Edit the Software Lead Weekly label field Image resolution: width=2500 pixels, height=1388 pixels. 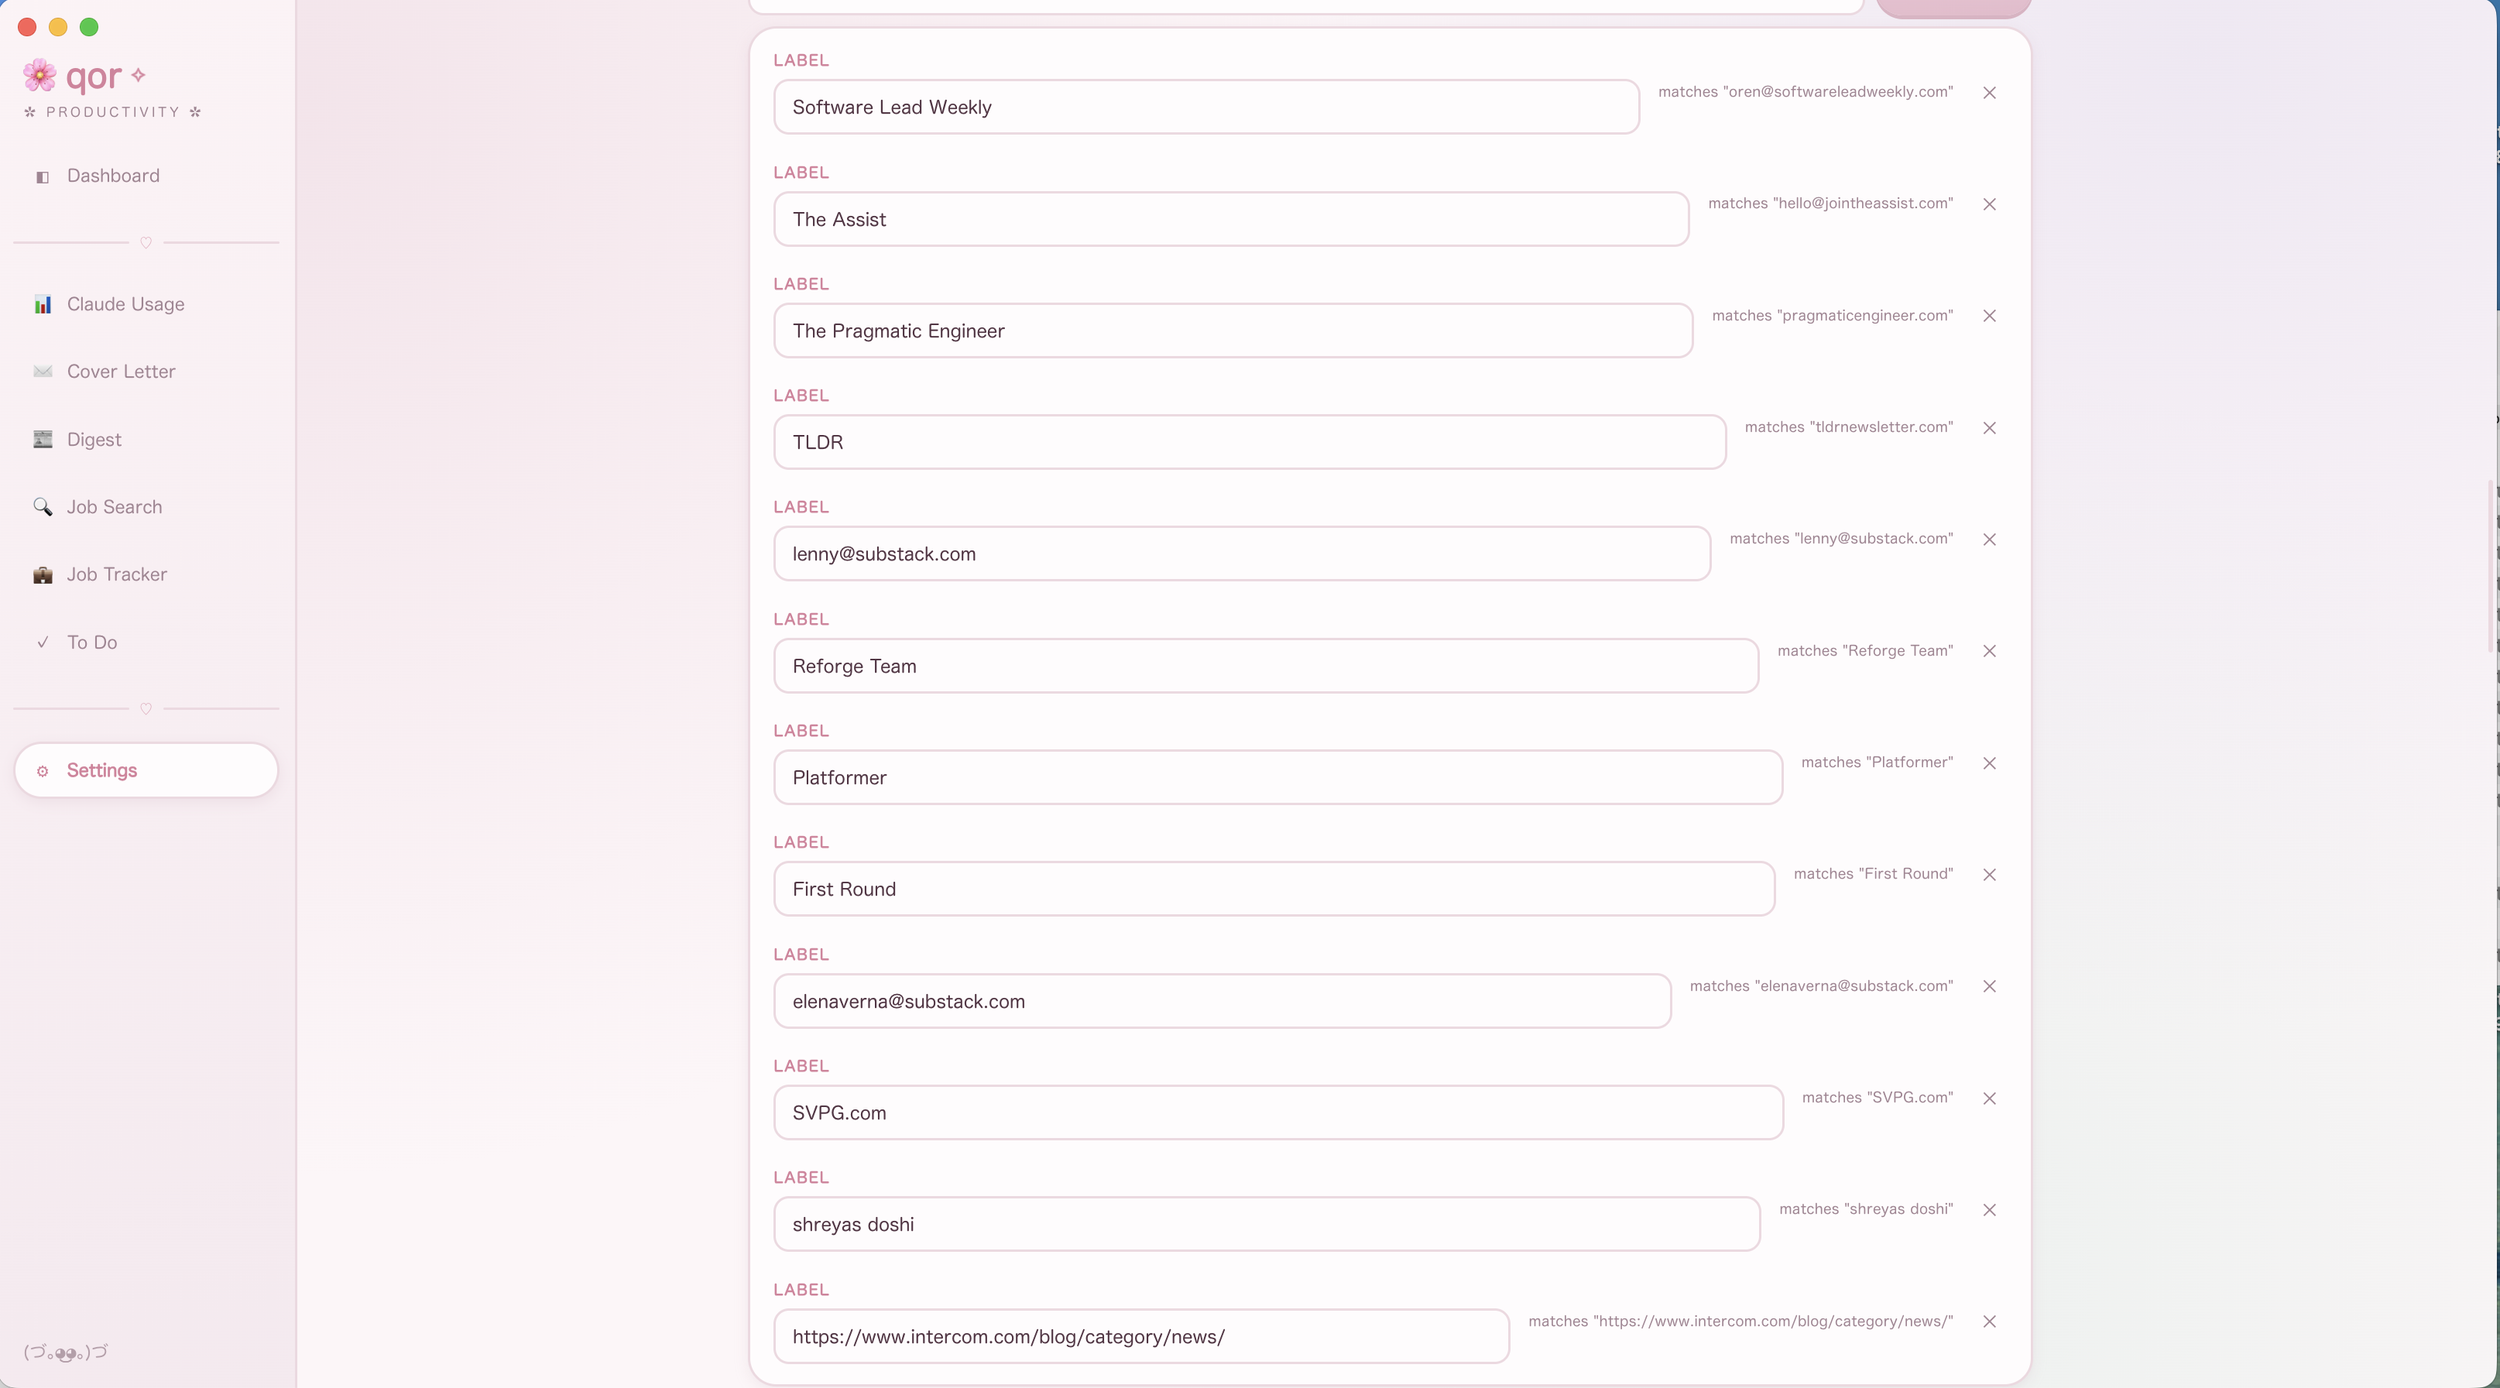tap(1206, 107)
